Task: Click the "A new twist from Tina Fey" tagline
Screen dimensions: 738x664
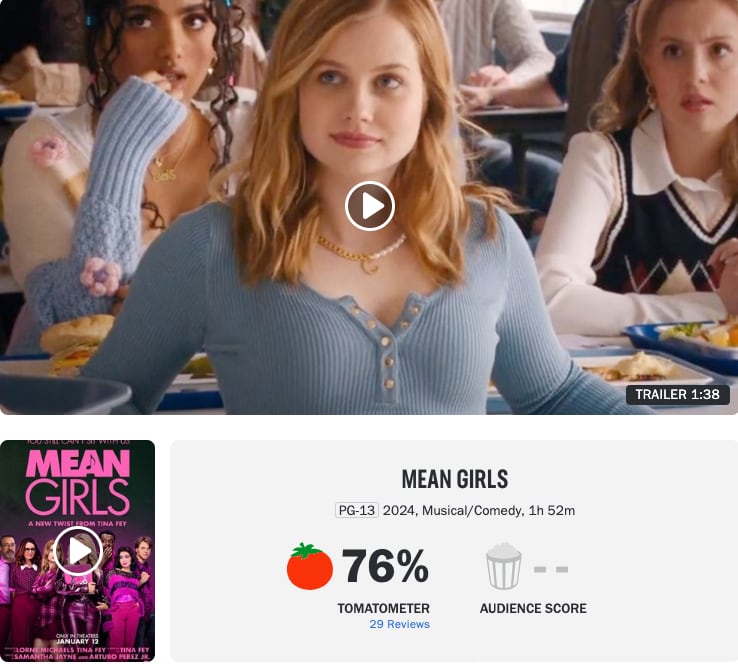Action: (78, 523)
